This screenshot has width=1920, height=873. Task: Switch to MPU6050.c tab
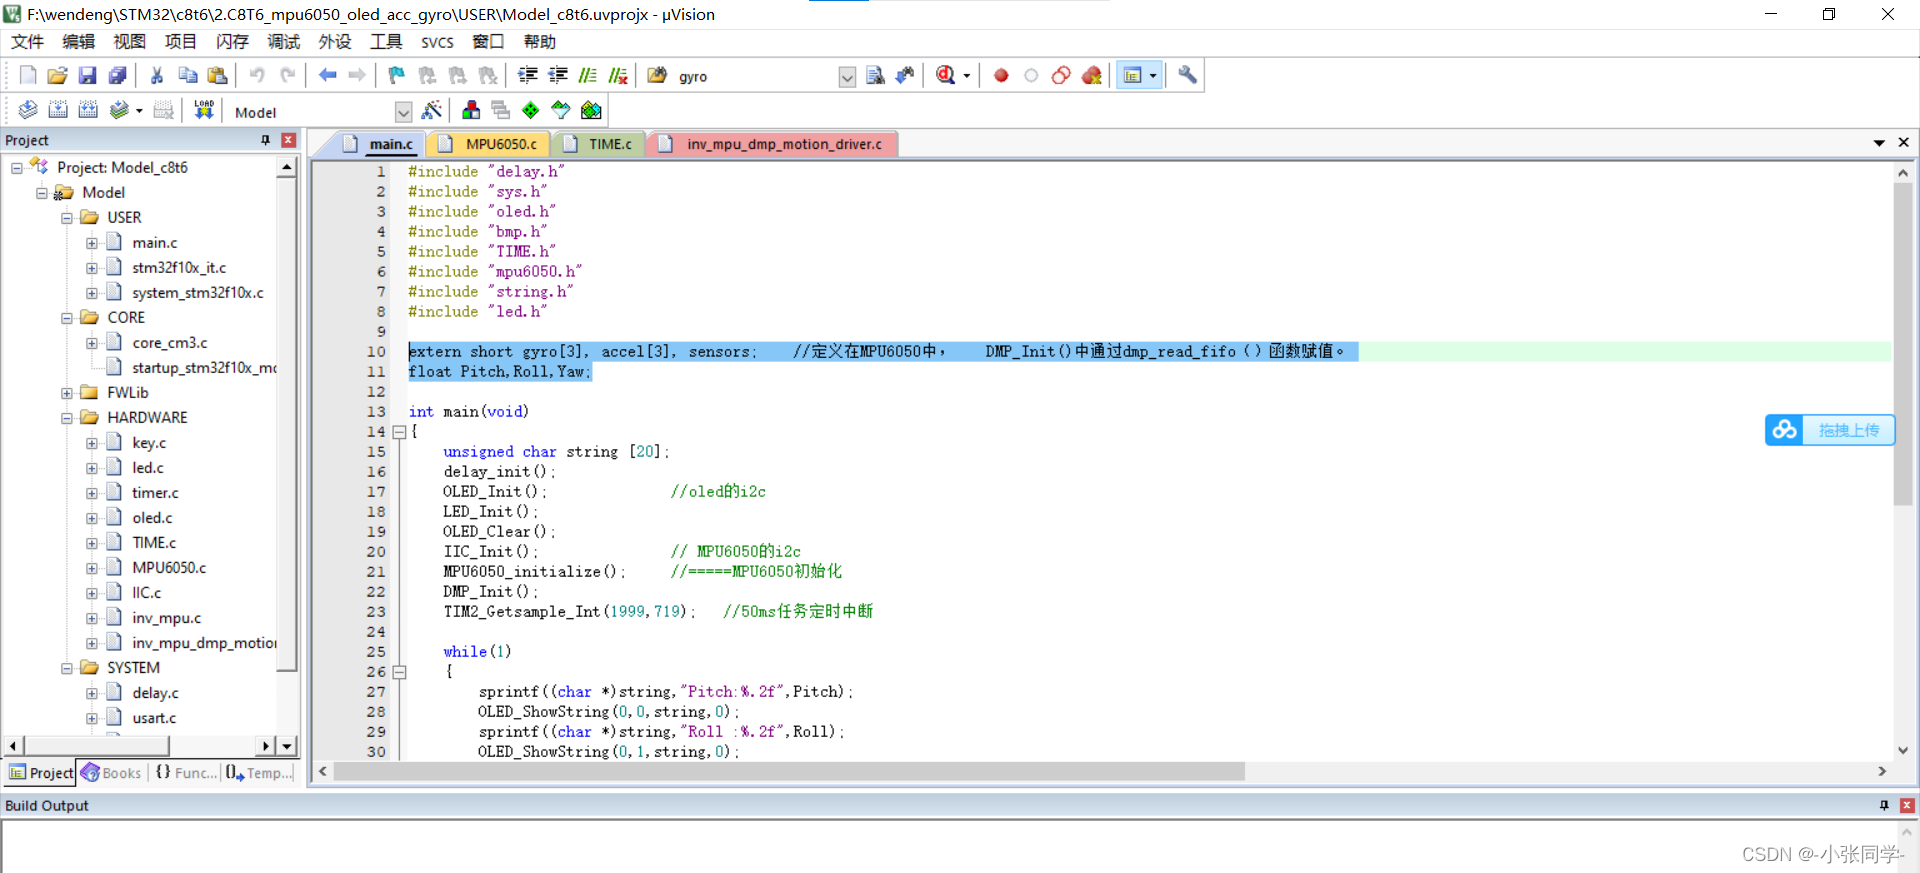(489, 144)
